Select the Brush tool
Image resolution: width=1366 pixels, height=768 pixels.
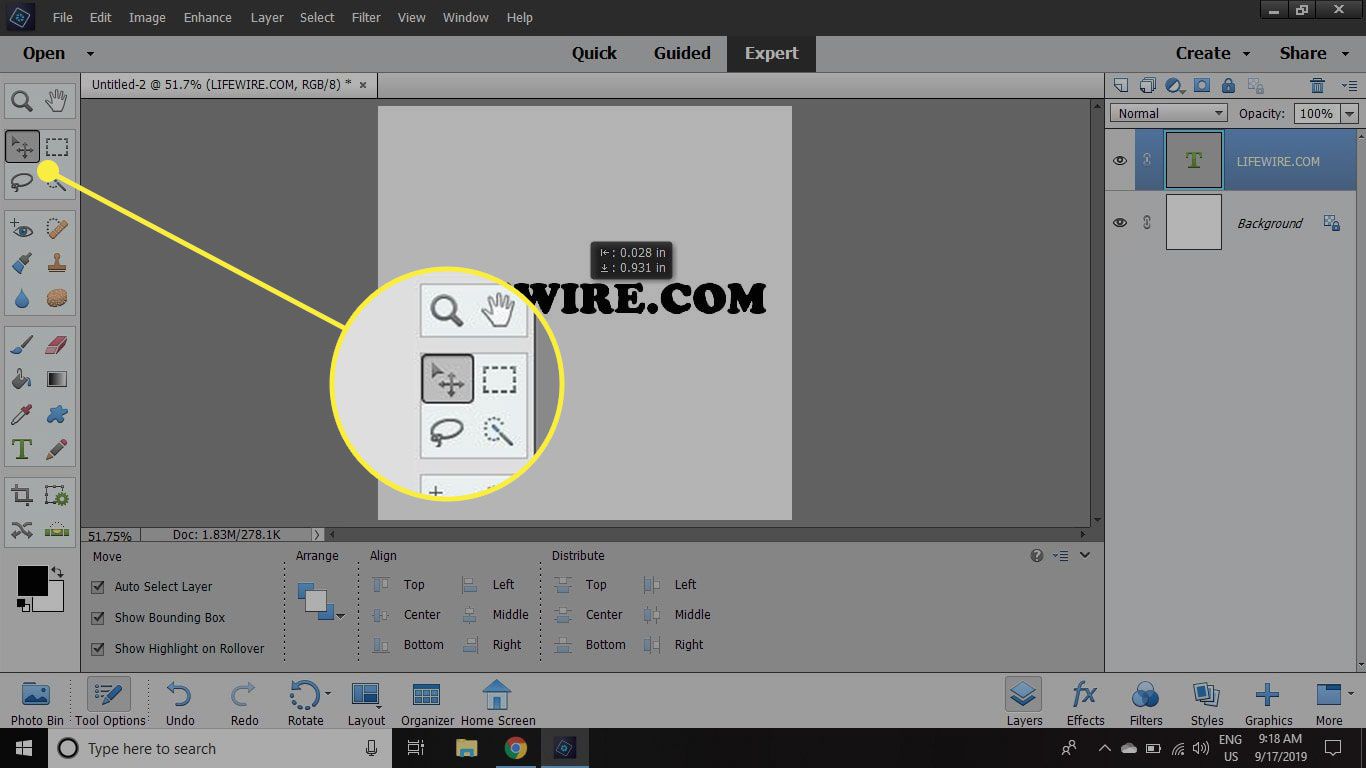pyautogui.click(x=22, y=346)
